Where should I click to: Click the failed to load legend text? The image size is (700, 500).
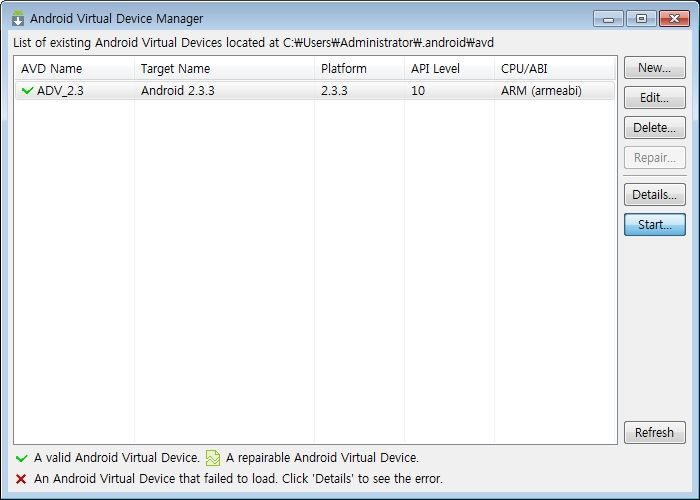[x=238, y=479]
